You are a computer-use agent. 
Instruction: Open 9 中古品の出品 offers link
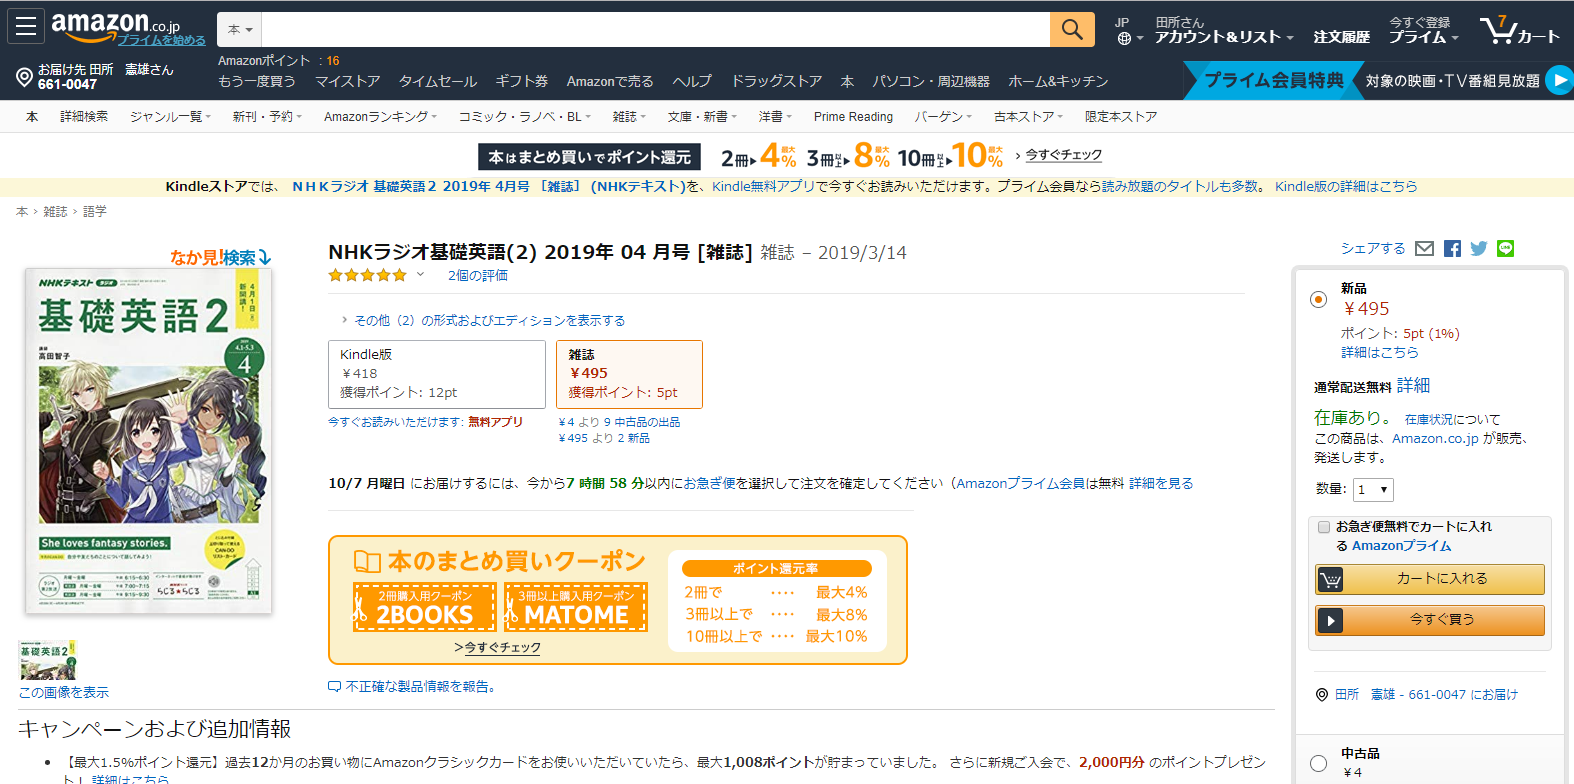point(619,422)
